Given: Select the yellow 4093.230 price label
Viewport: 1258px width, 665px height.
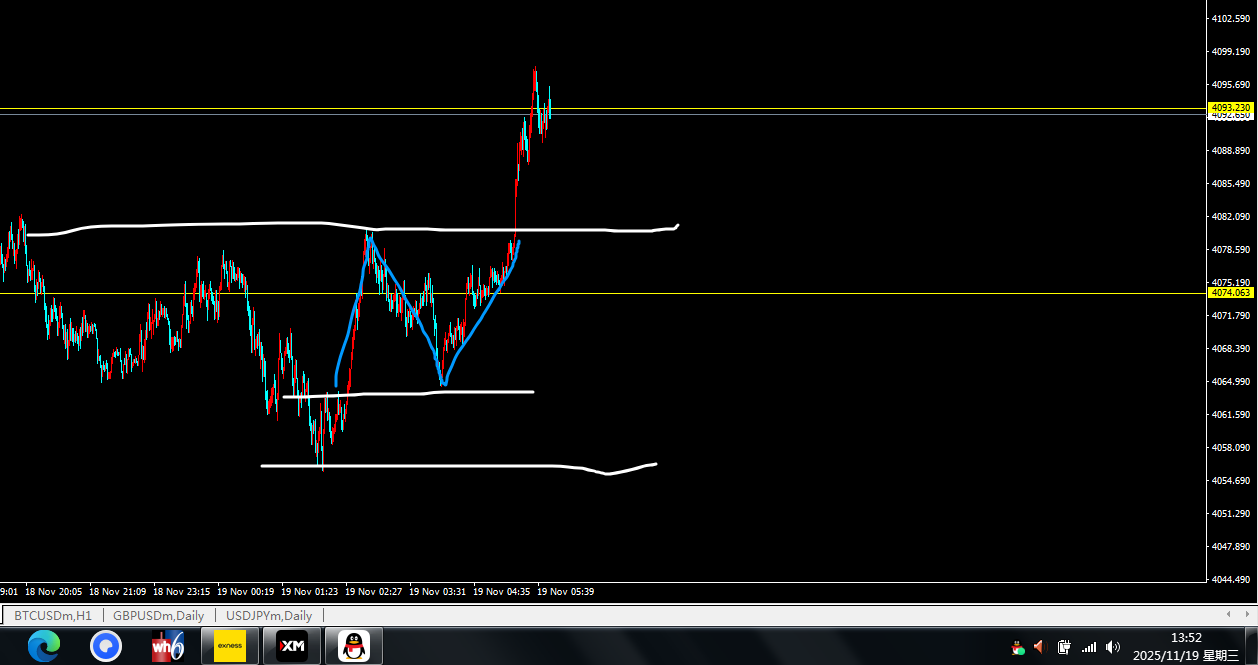Looking at the screenshot, I should tap(1230, 107).
